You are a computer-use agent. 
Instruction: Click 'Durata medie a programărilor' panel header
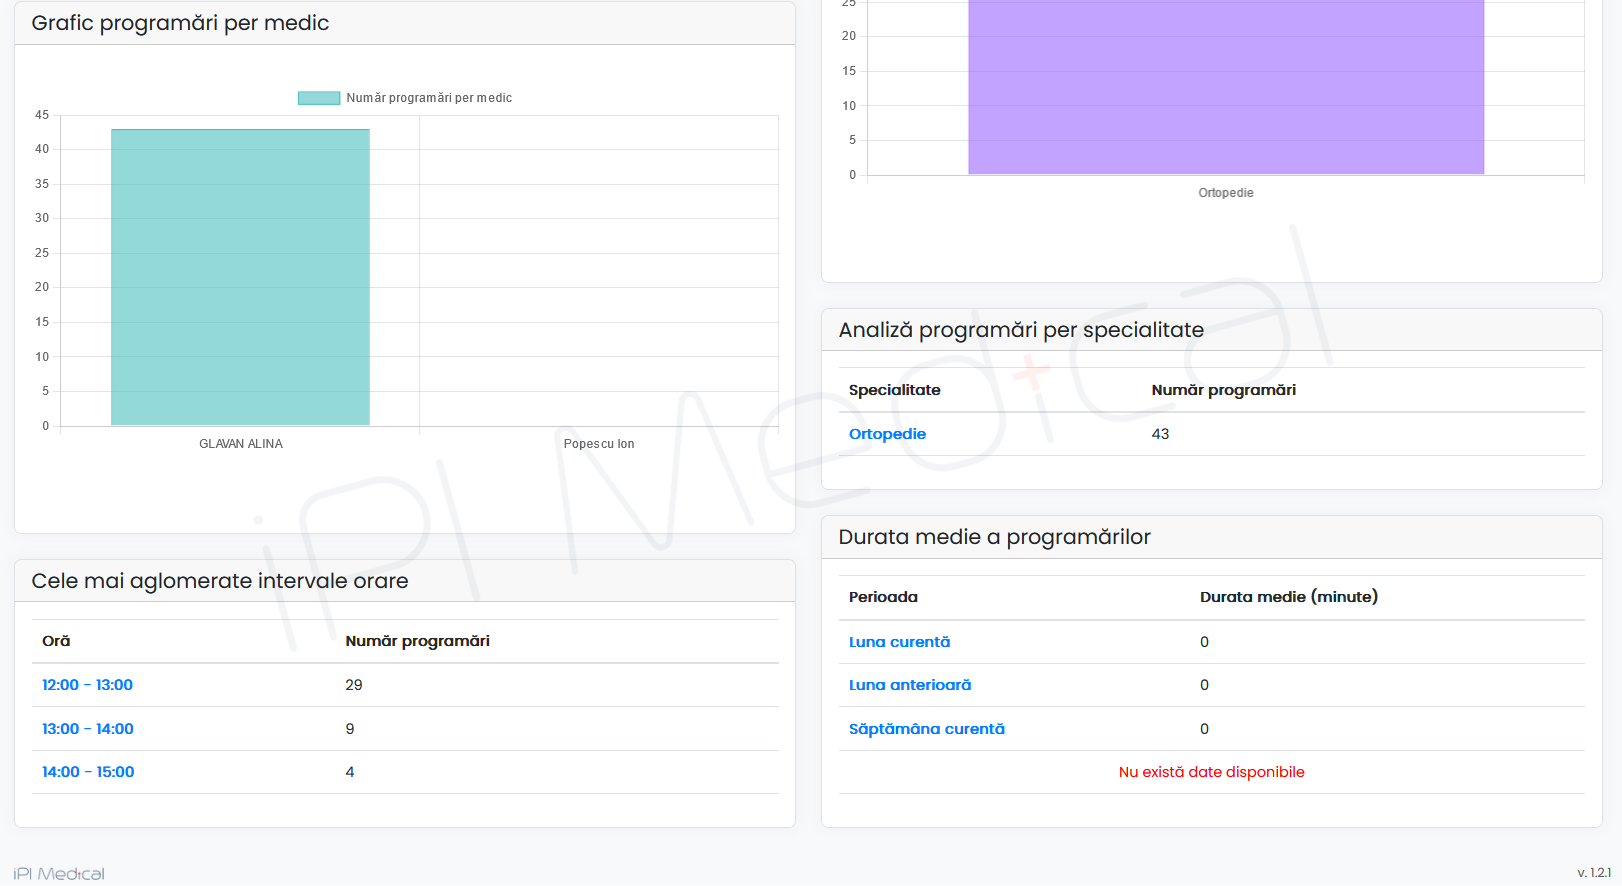pos(994,537)
